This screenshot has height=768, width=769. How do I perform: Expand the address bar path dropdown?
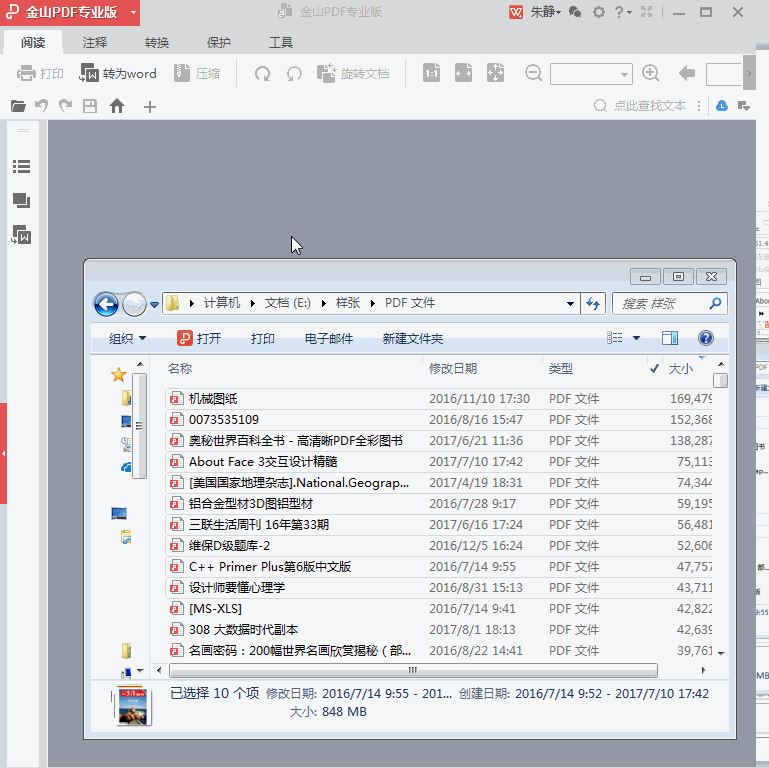pyautogui.click(x=570, y=304)
